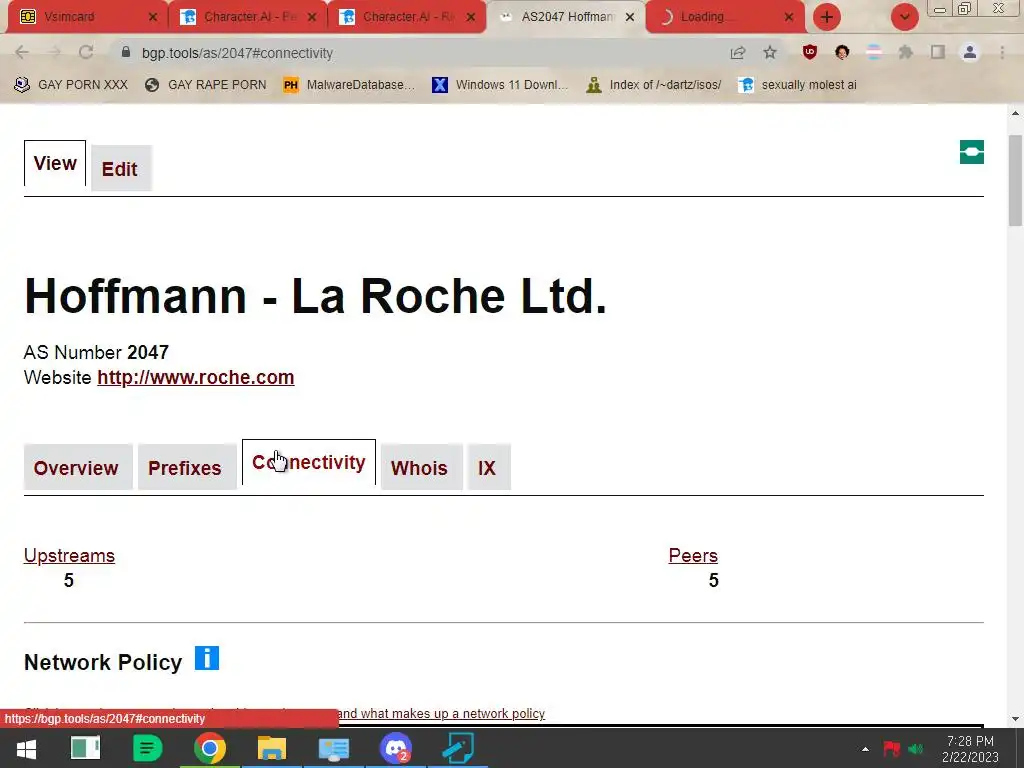Bookmark this page with the star icon

point(770,52)
